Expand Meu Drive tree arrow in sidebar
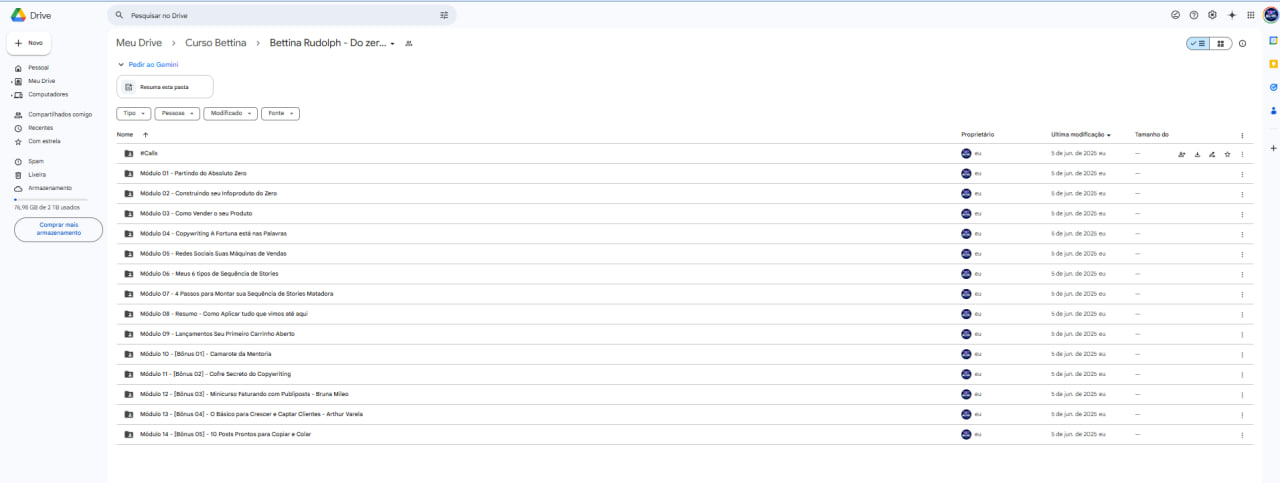Screen dimensions: 1280x483 coord(11,81)
